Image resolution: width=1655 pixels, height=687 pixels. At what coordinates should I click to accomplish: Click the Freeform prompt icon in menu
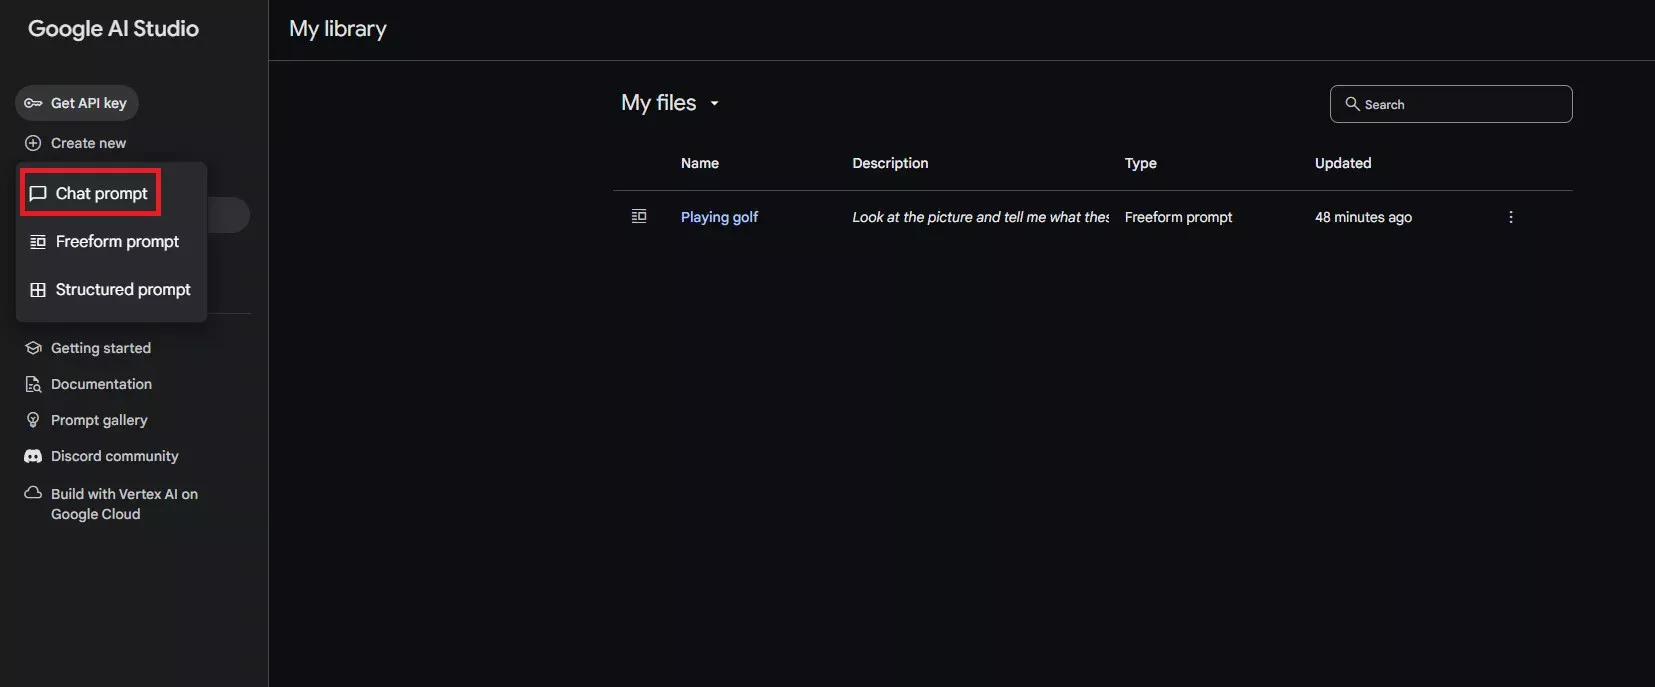coord(38,242)
